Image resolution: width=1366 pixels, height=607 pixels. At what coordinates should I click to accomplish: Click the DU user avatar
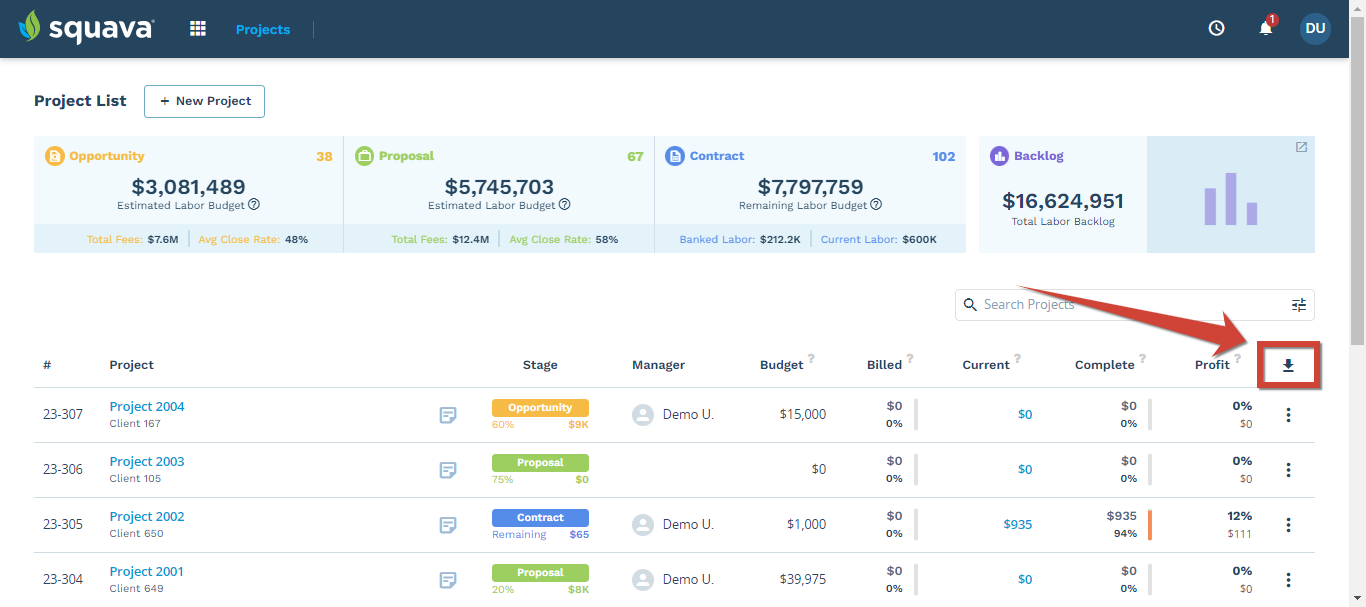(1315, 28)
